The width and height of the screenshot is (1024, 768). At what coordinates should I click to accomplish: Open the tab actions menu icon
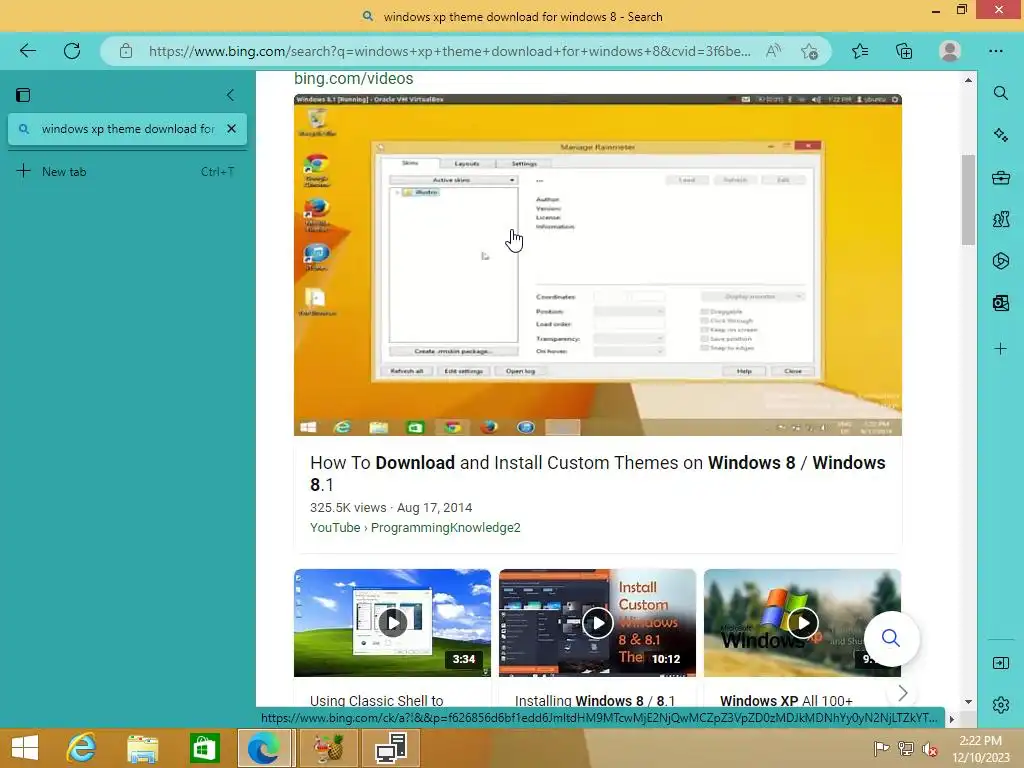(x=23, y=95)
